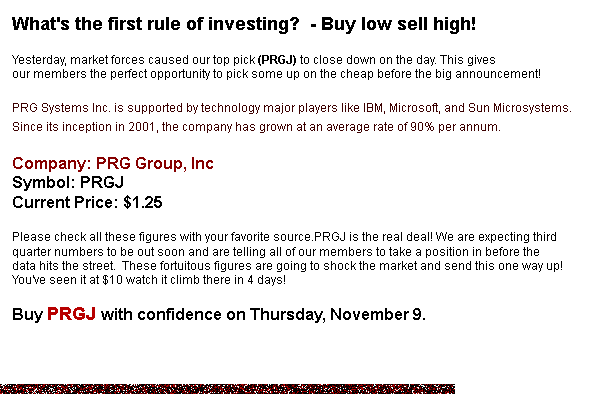
Task: Click the "Current Price: $1.25" line
Action: coord(87,202)
